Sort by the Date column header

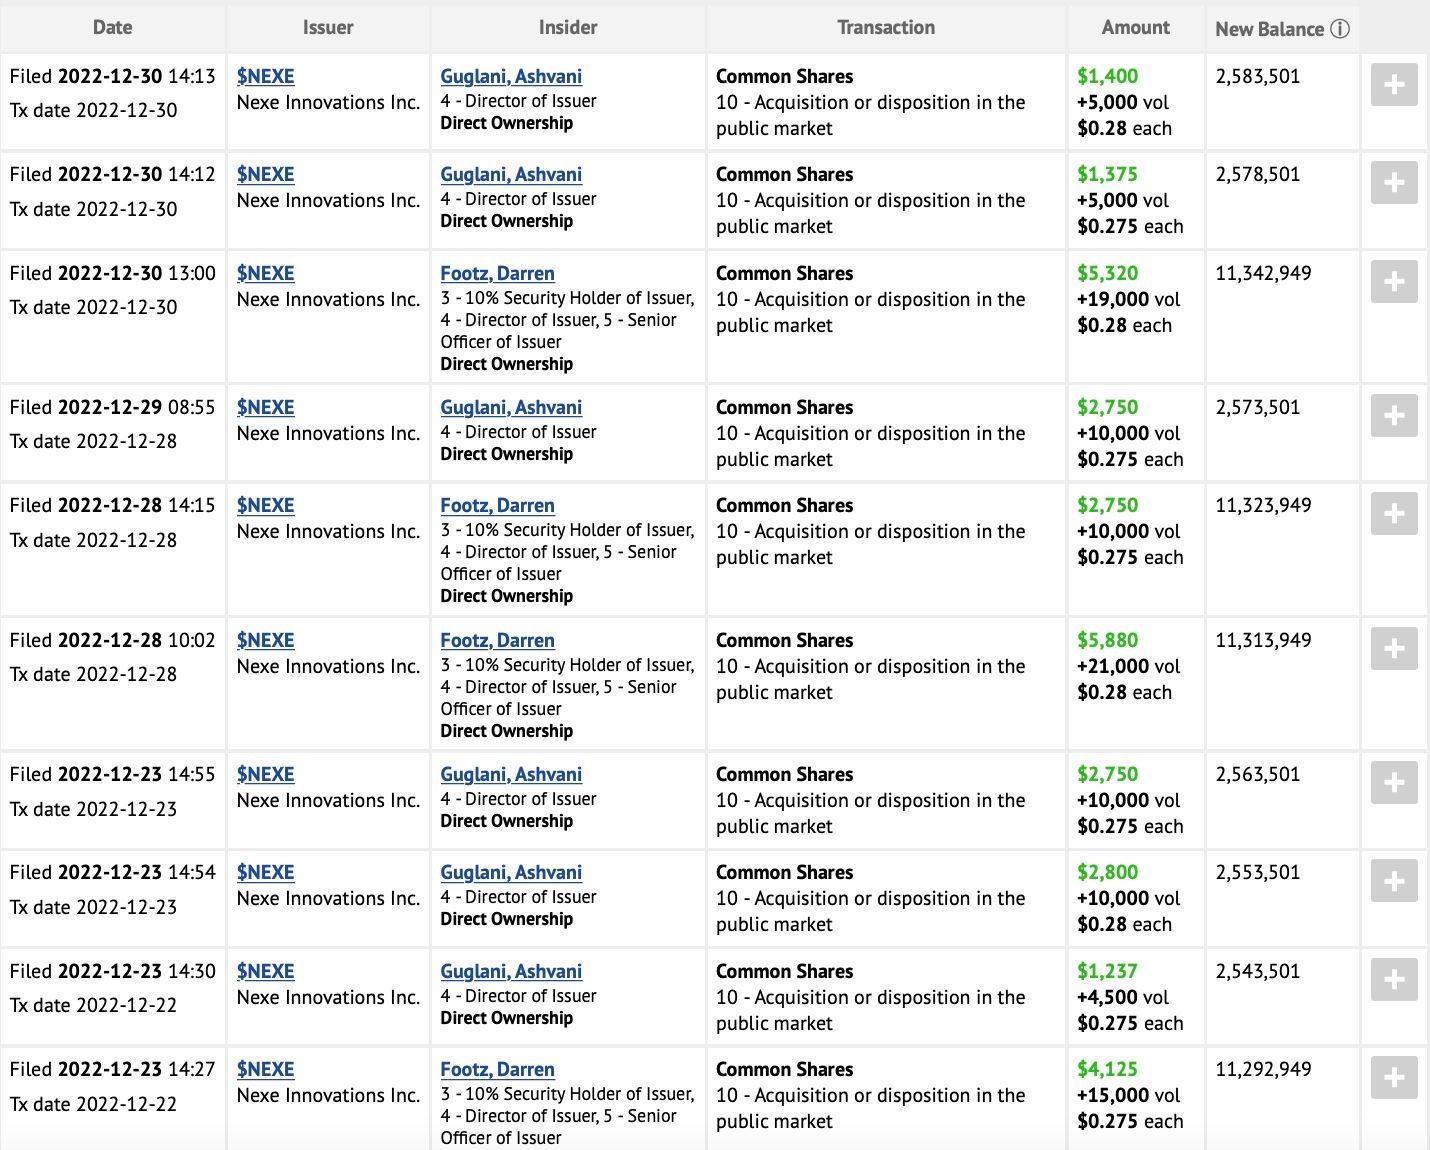(x=112, y=28)
